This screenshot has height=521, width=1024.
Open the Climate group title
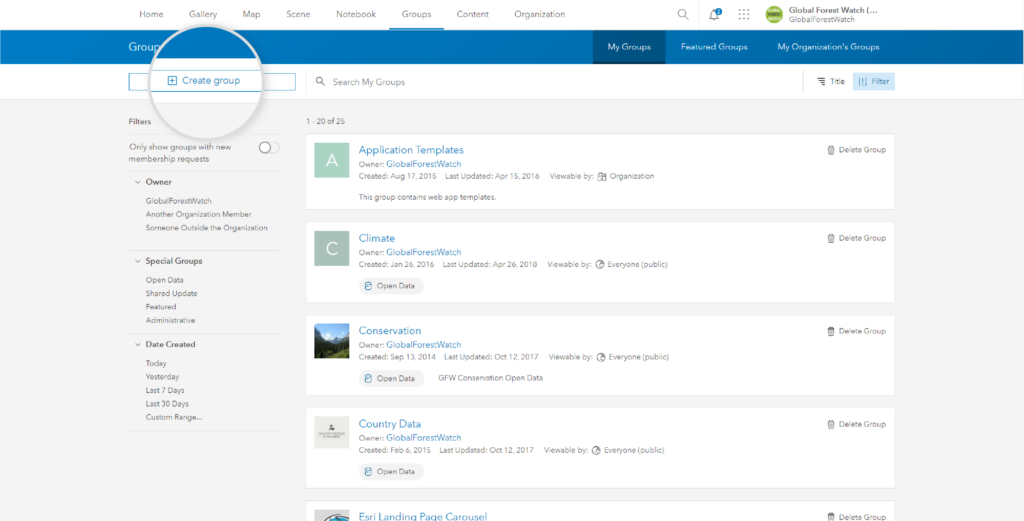[x=377, y=238]
